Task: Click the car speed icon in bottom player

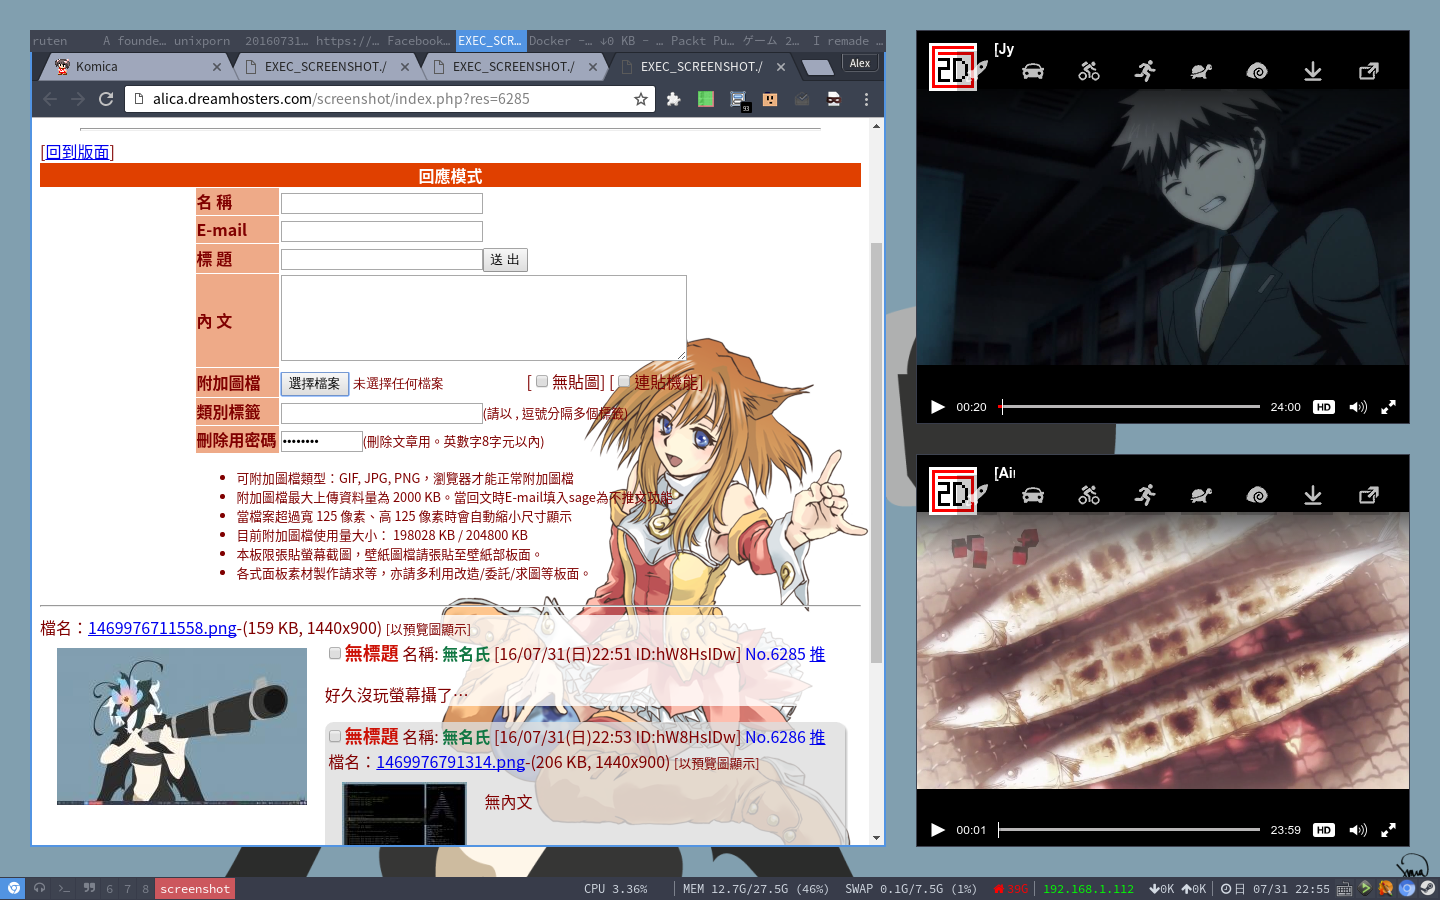Action: point(1033,495)
